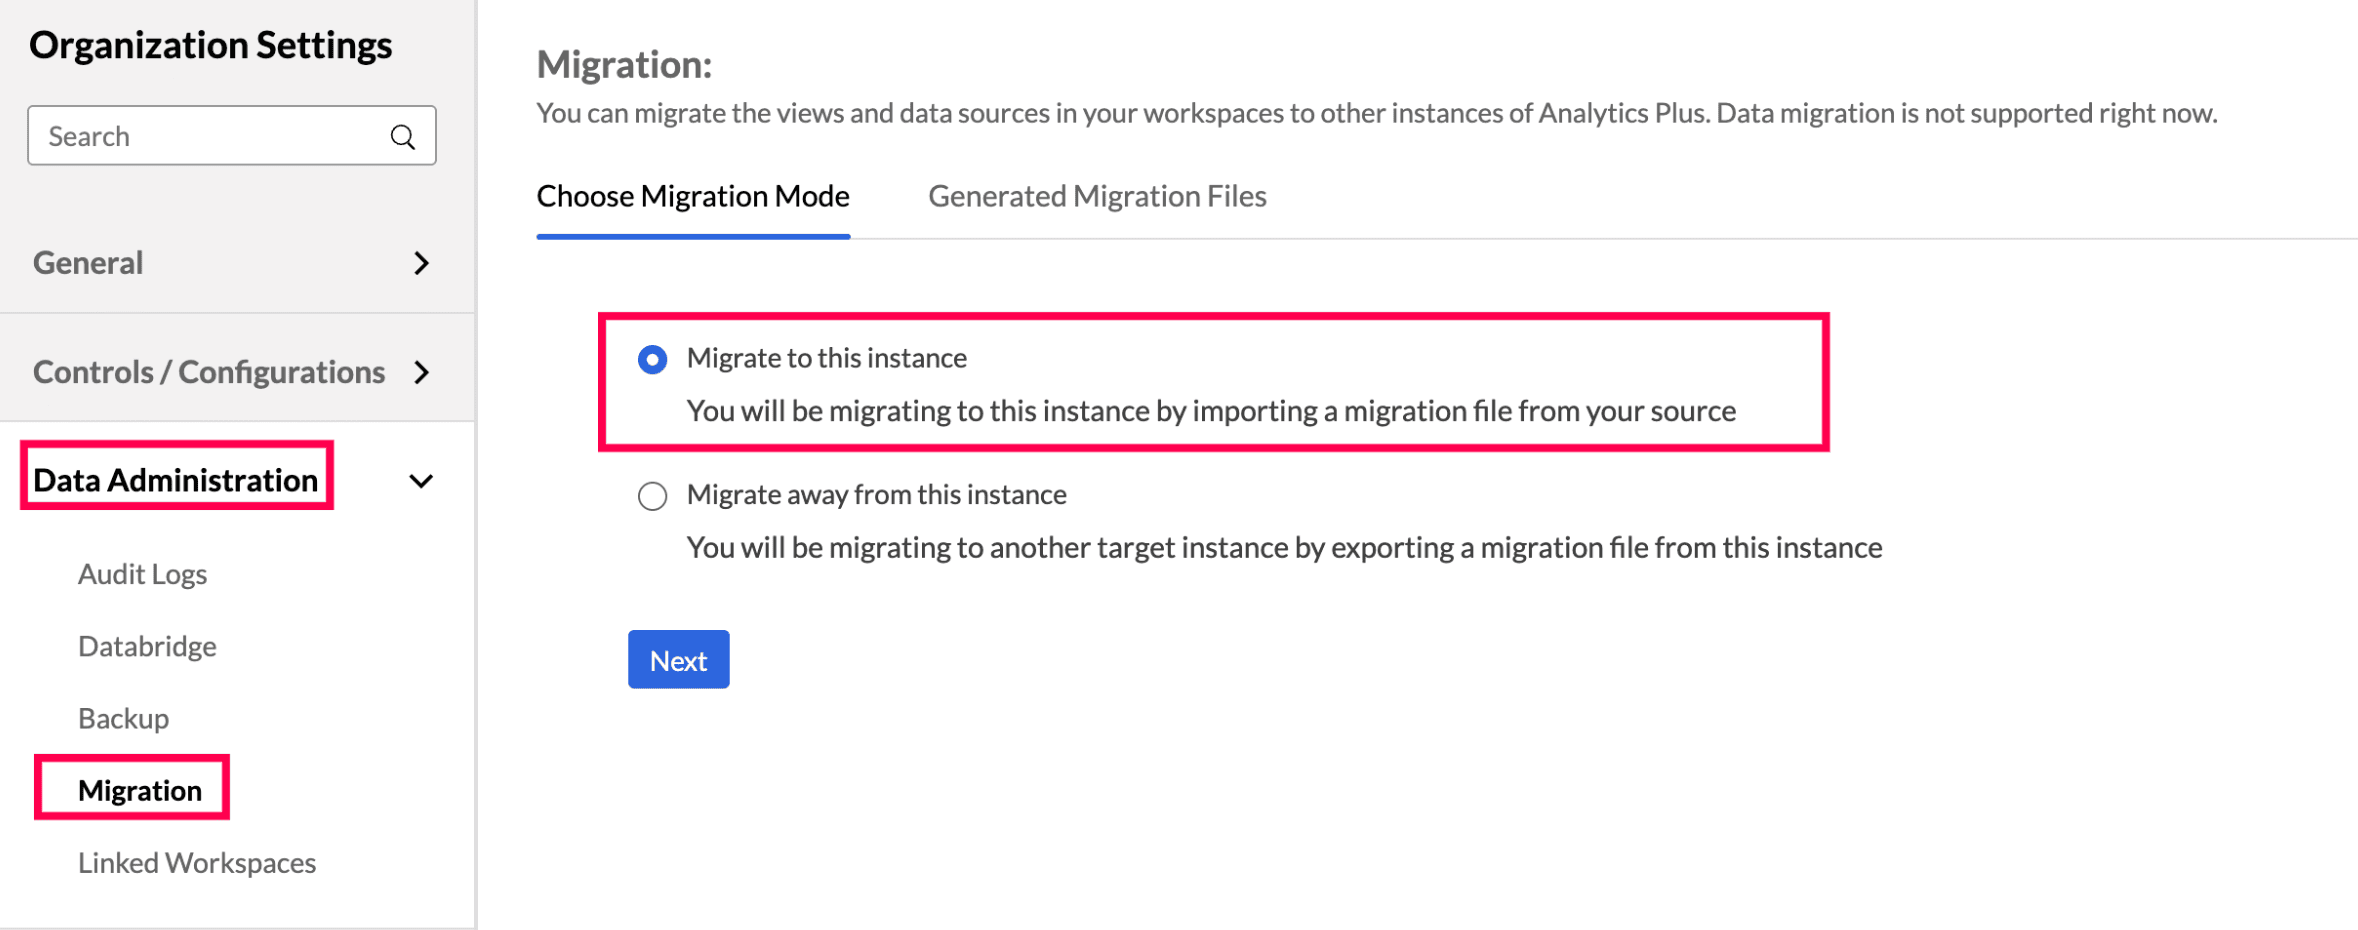Select 'Migrate away from this instance' radio button

pos(653,496)
